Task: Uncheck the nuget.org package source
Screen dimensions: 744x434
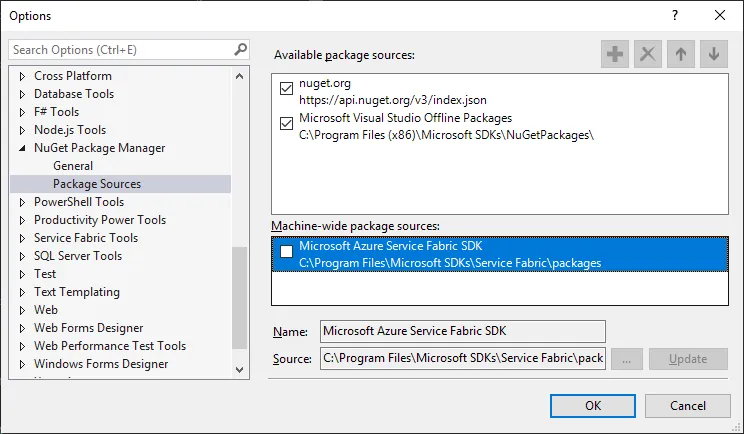Action: point(287,90)
